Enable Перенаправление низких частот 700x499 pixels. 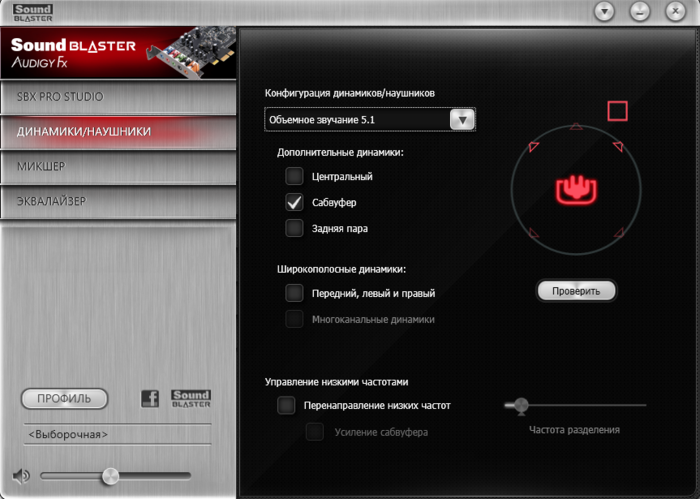(286, 405)
